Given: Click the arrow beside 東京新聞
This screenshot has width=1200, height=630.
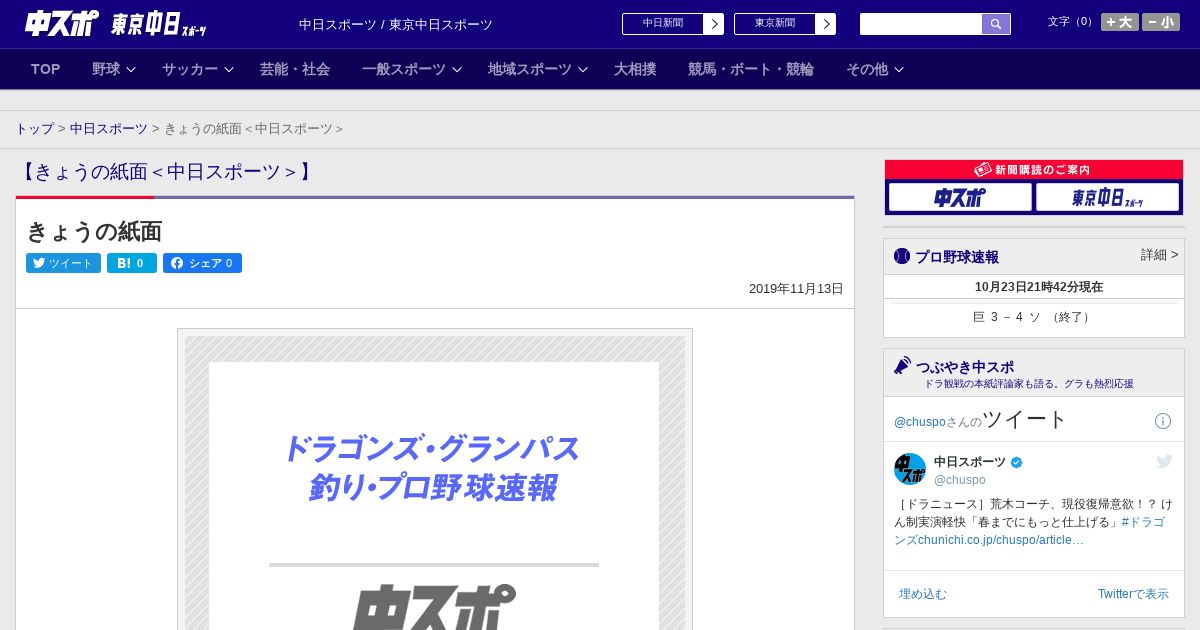Looking at the screenshot, I should [x=826, y=24].
